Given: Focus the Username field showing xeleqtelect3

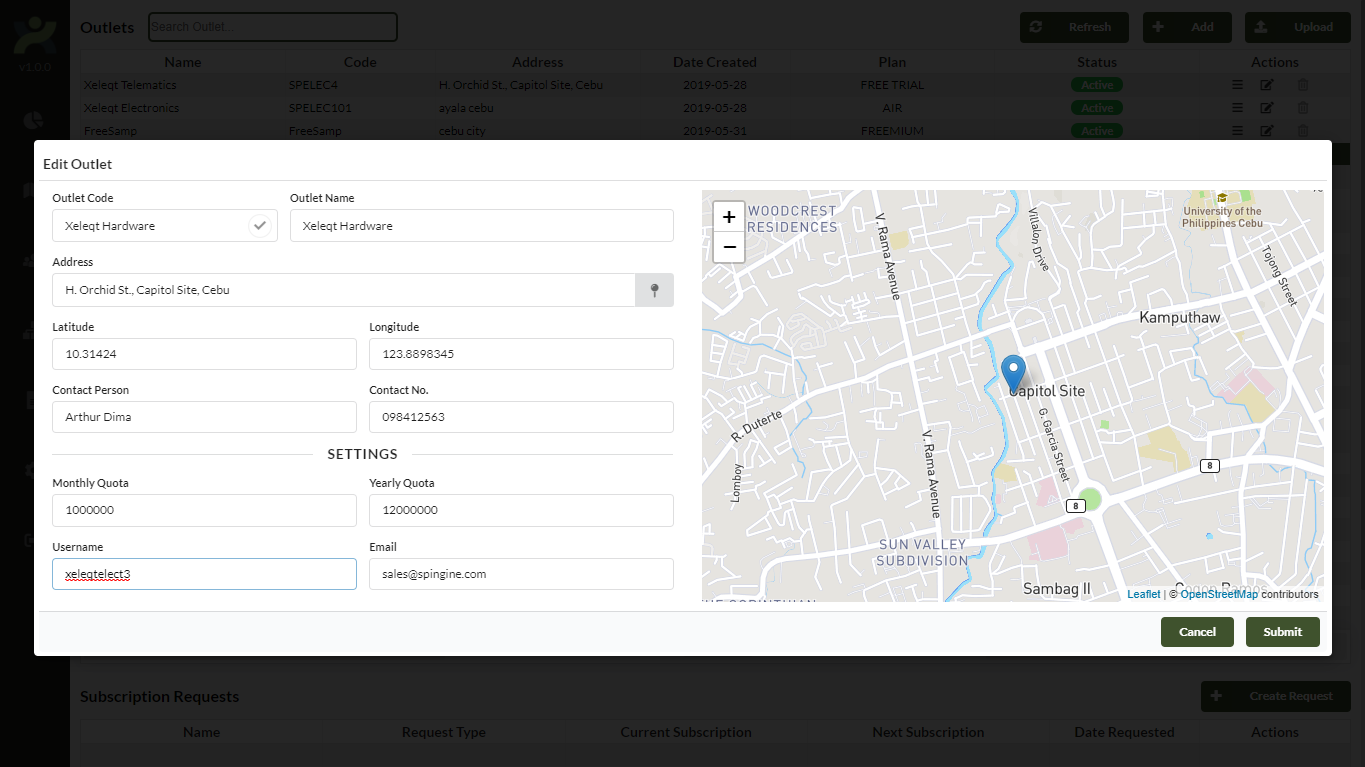Looking at the screenshot, I should click(x=204, y=573).
